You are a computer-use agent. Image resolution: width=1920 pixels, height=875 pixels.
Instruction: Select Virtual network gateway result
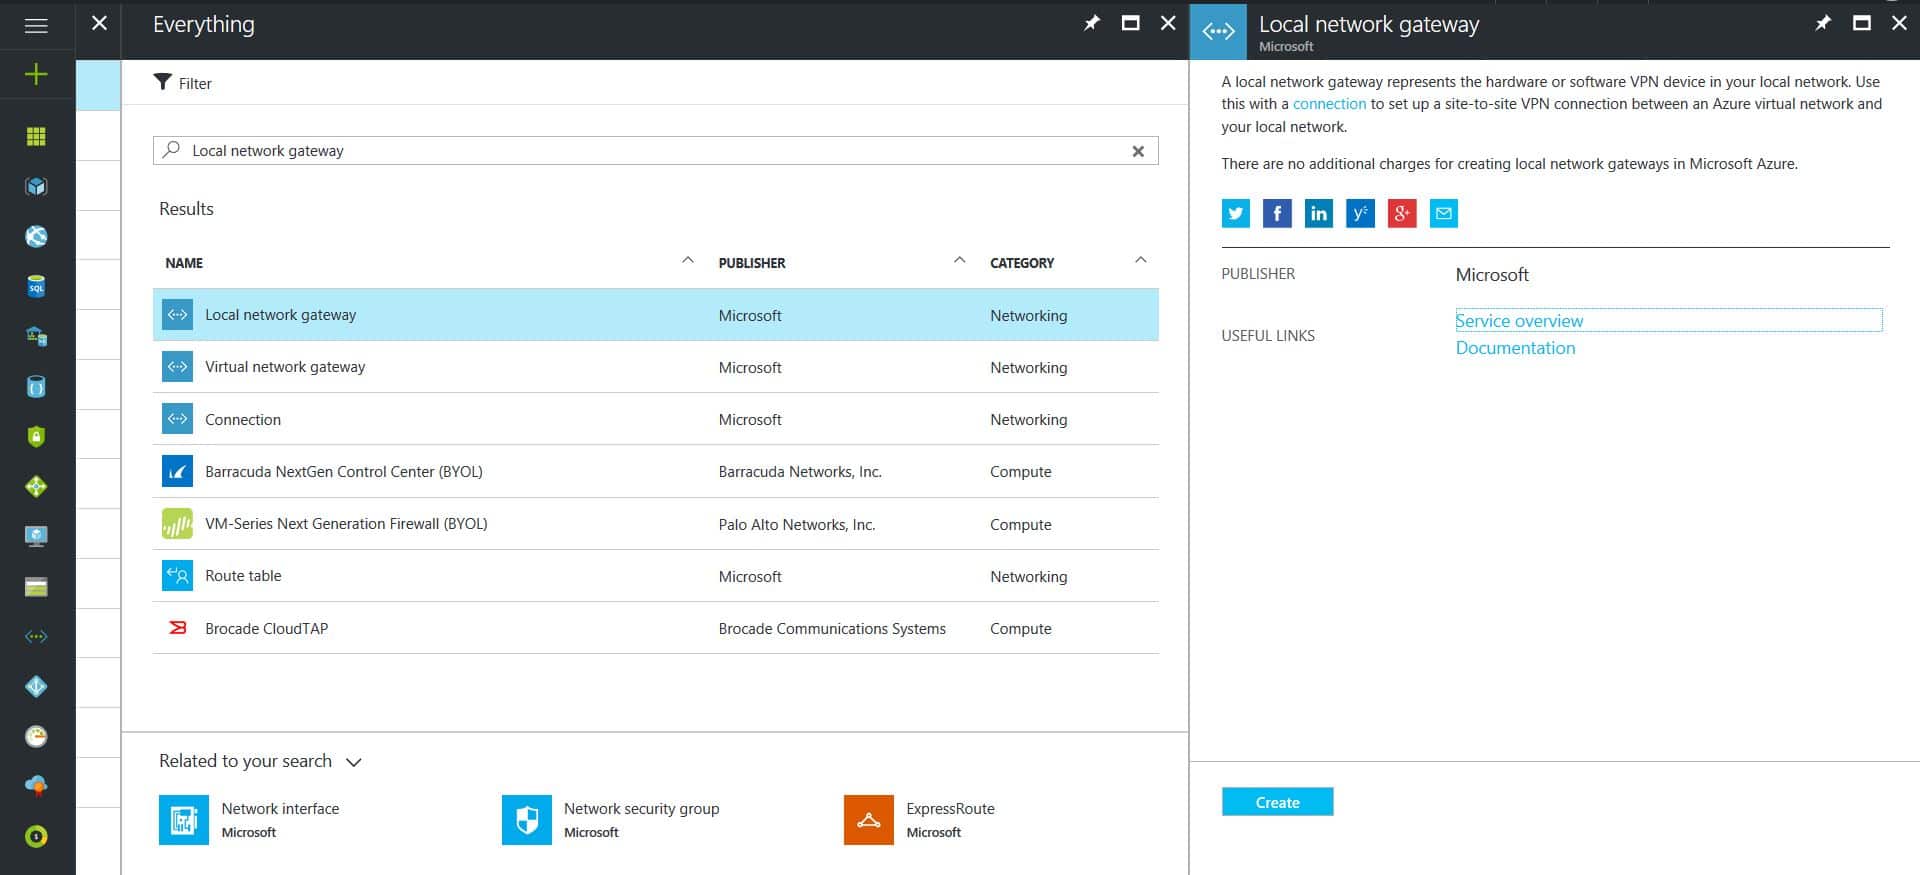(656, 367)
